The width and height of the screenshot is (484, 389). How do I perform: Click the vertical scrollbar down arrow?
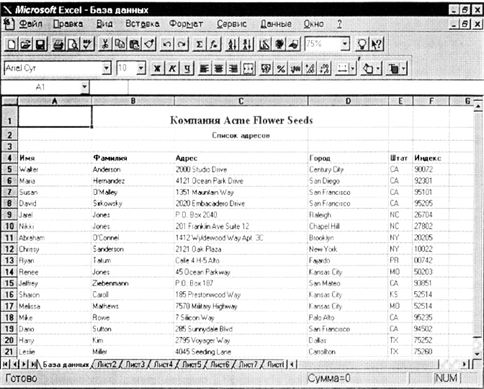pyautogui.click(x=478, y=353)
